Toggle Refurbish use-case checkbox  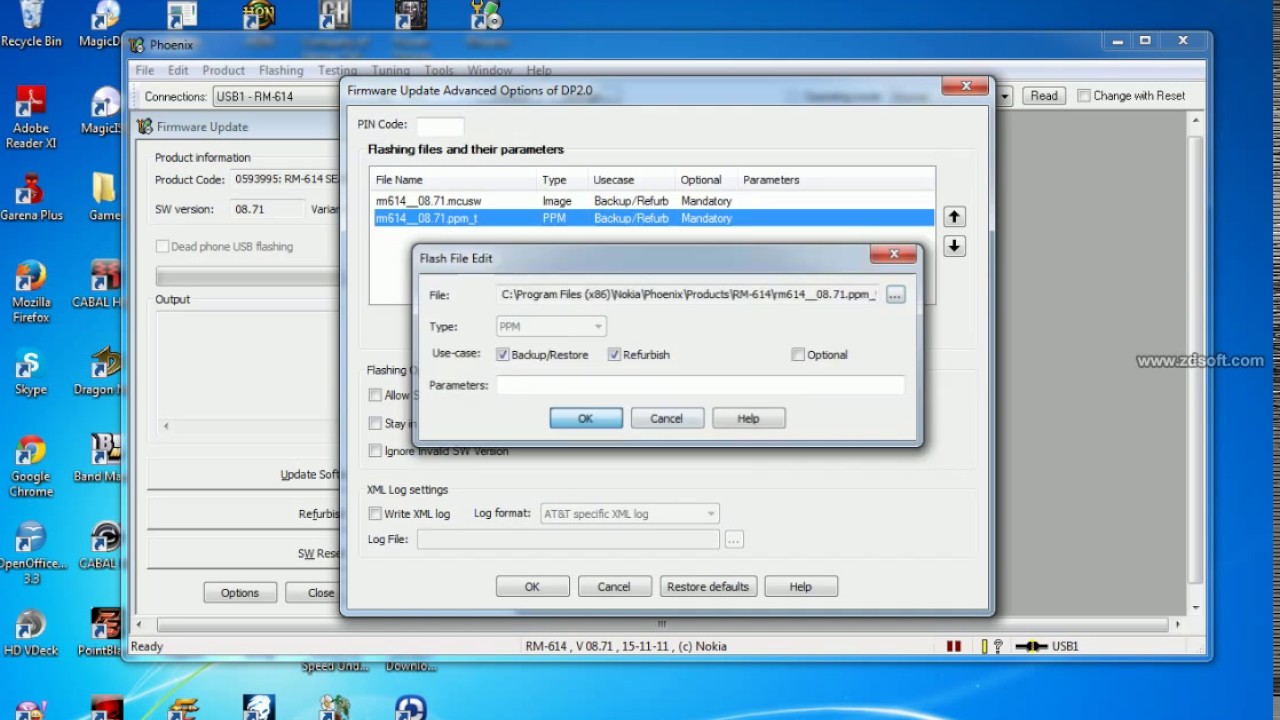pyautogui.click(x=614, y=355)
